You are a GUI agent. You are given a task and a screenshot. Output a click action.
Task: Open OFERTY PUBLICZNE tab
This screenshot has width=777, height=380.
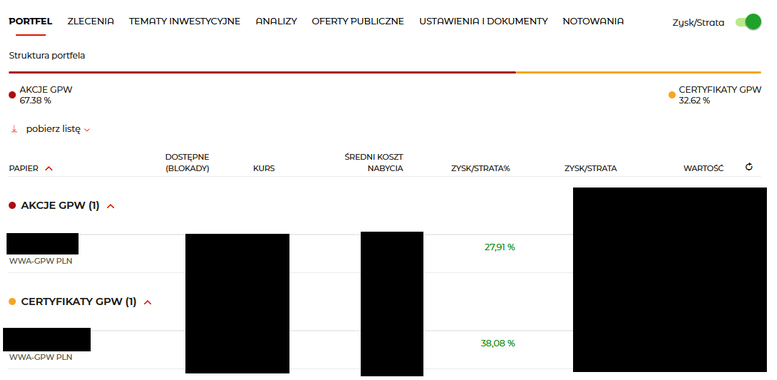358,21
